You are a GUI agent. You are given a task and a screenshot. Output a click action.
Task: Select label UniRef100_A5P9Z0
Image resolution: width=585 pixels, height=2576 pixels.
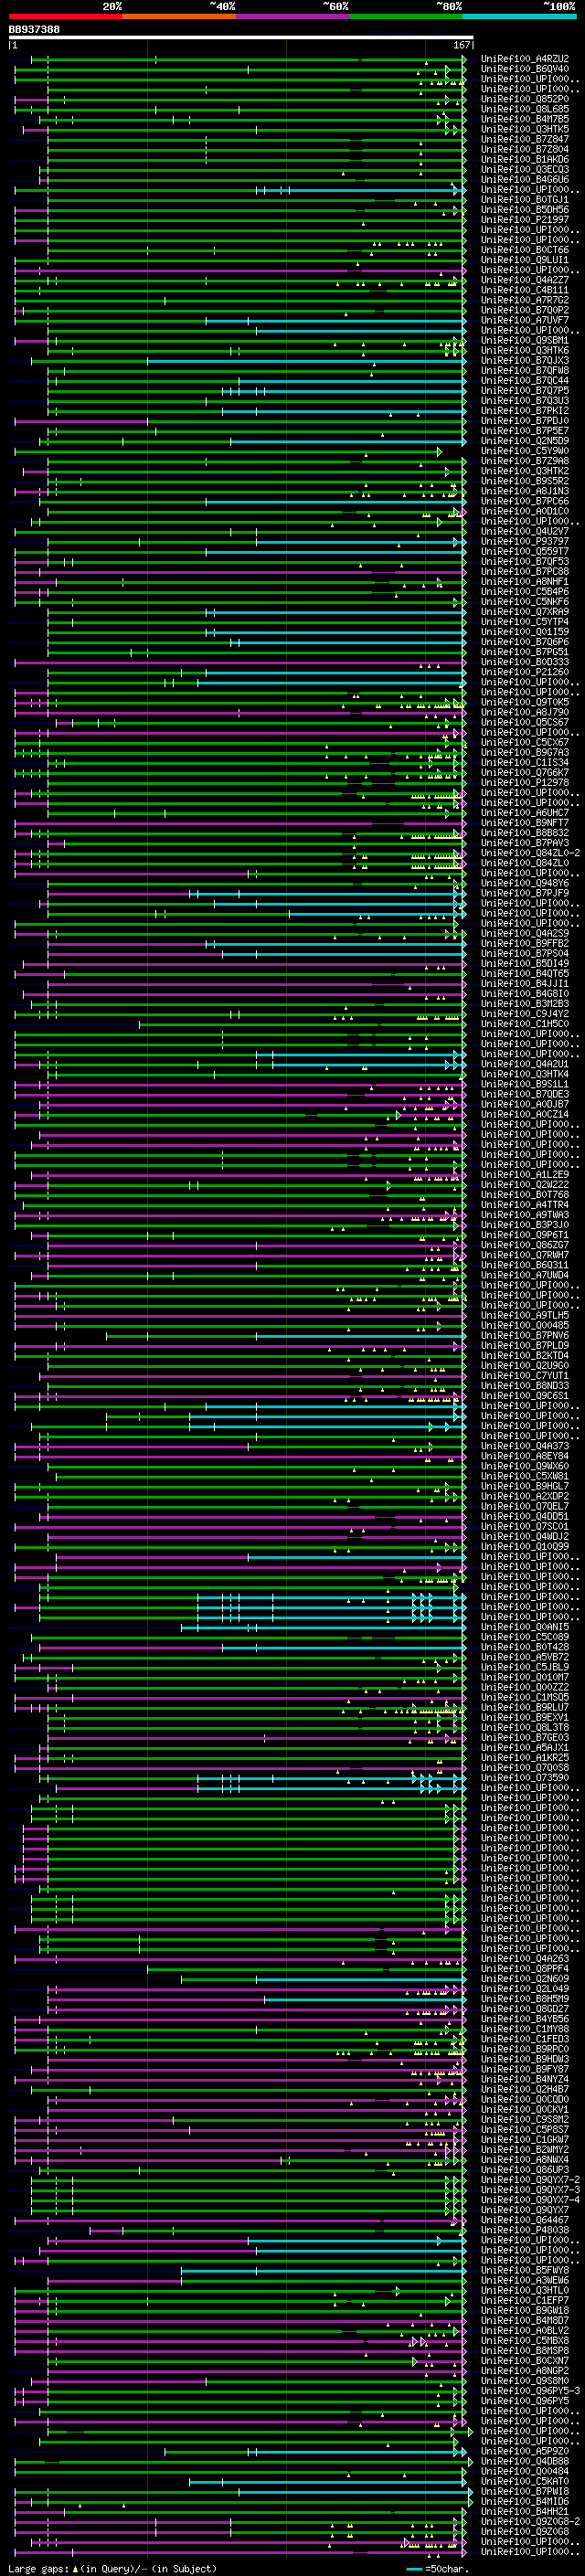(525, 2451)
